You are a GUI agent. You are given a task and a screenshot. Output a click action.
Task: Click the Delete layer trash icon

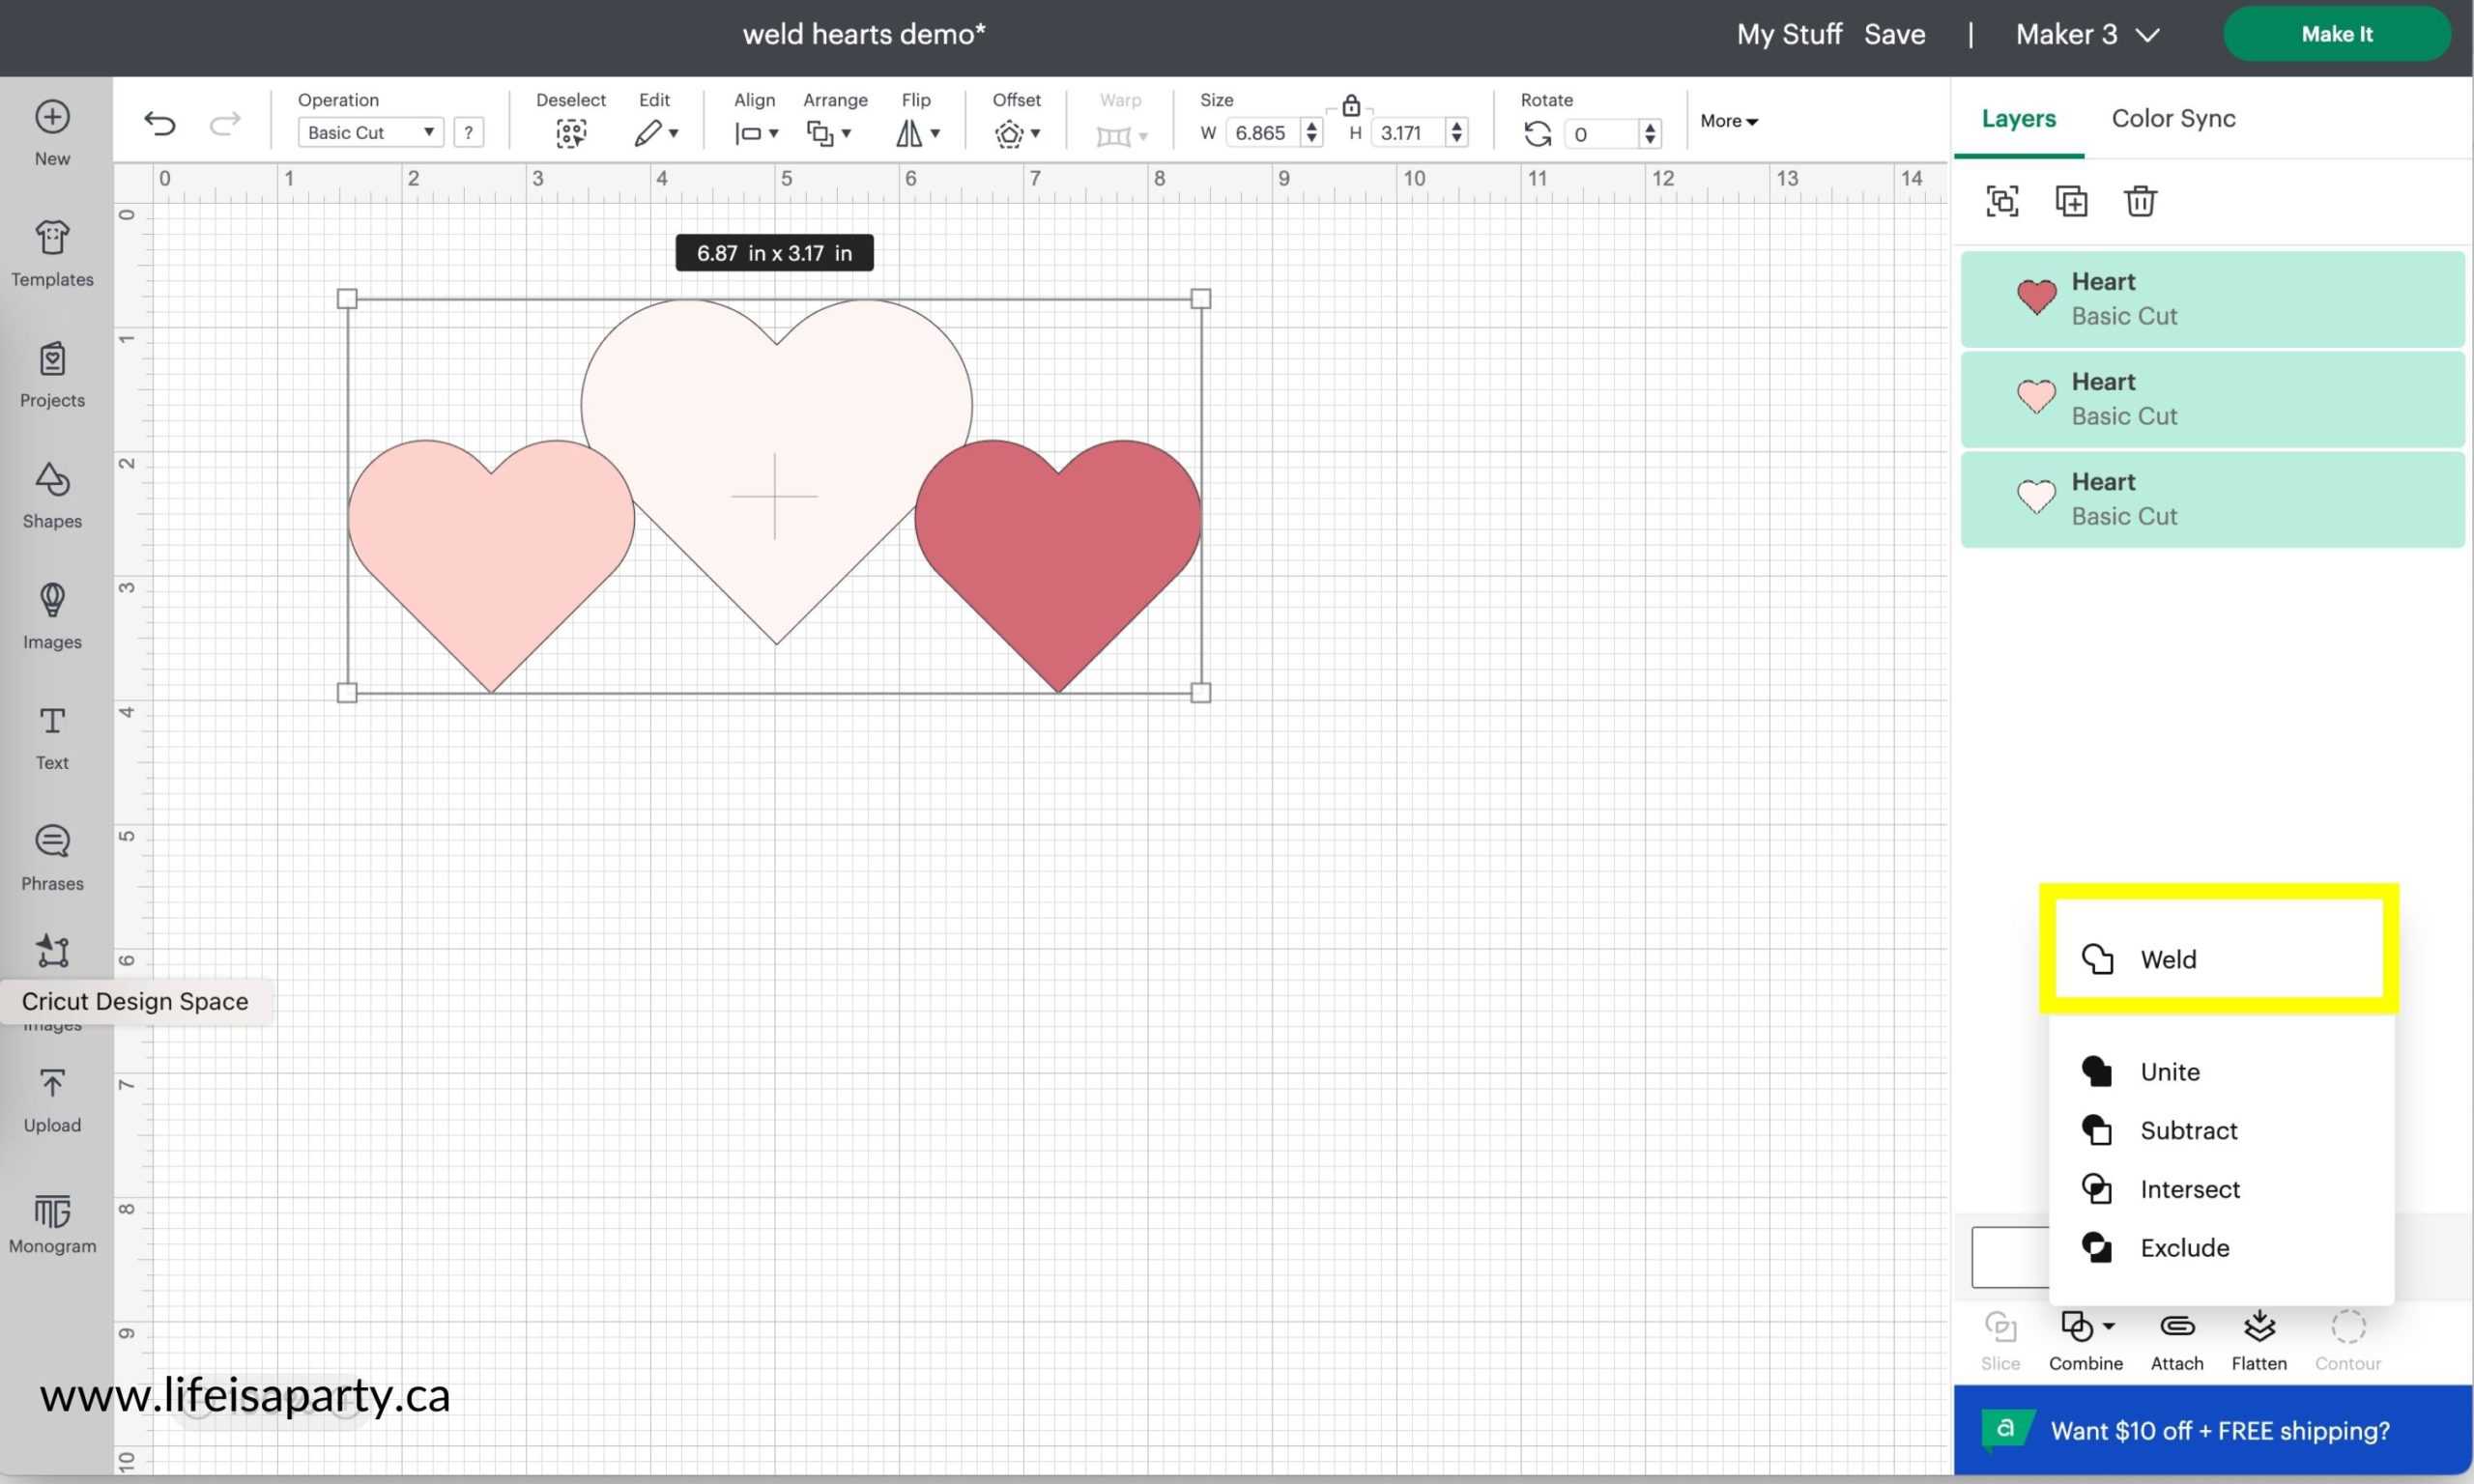pyautogui.click(x=2140, y=201)
